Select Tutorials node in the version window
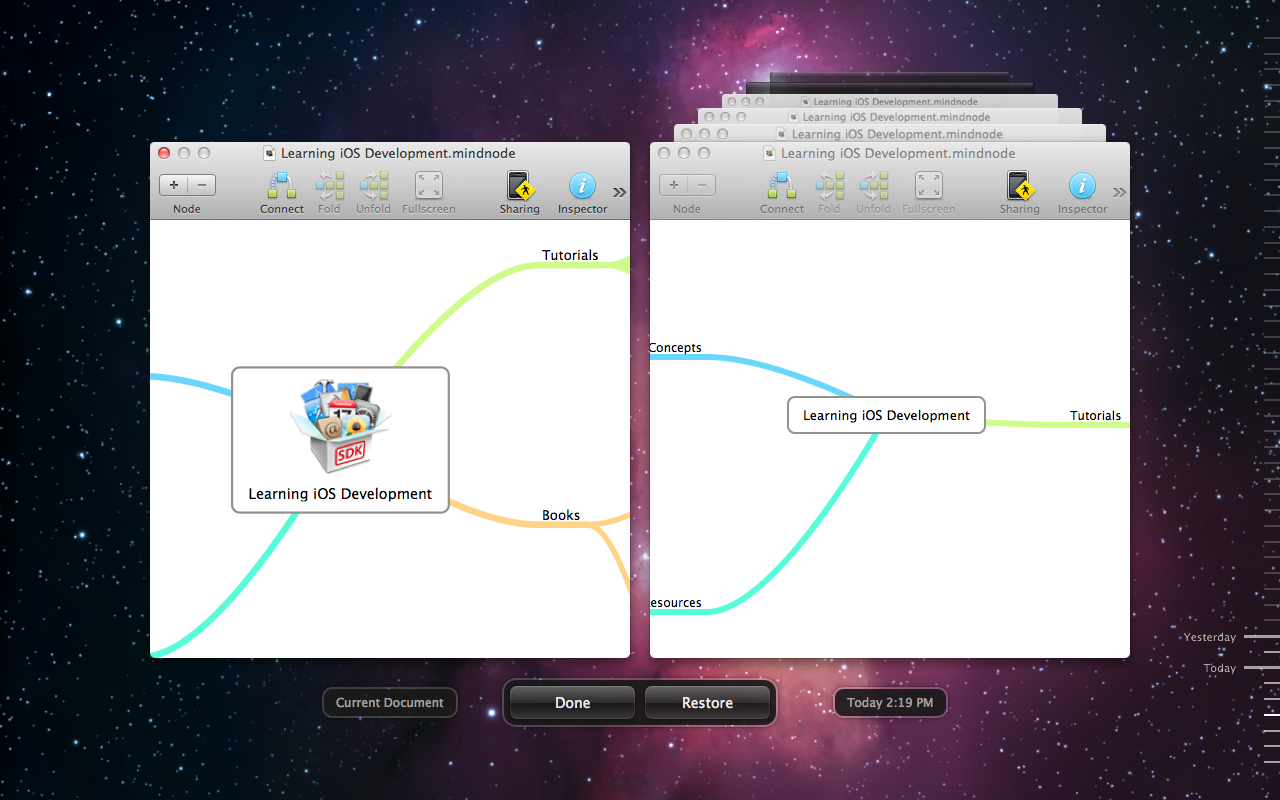The width and height of the screenshot is (1280, 800). tap(1095, 415)
